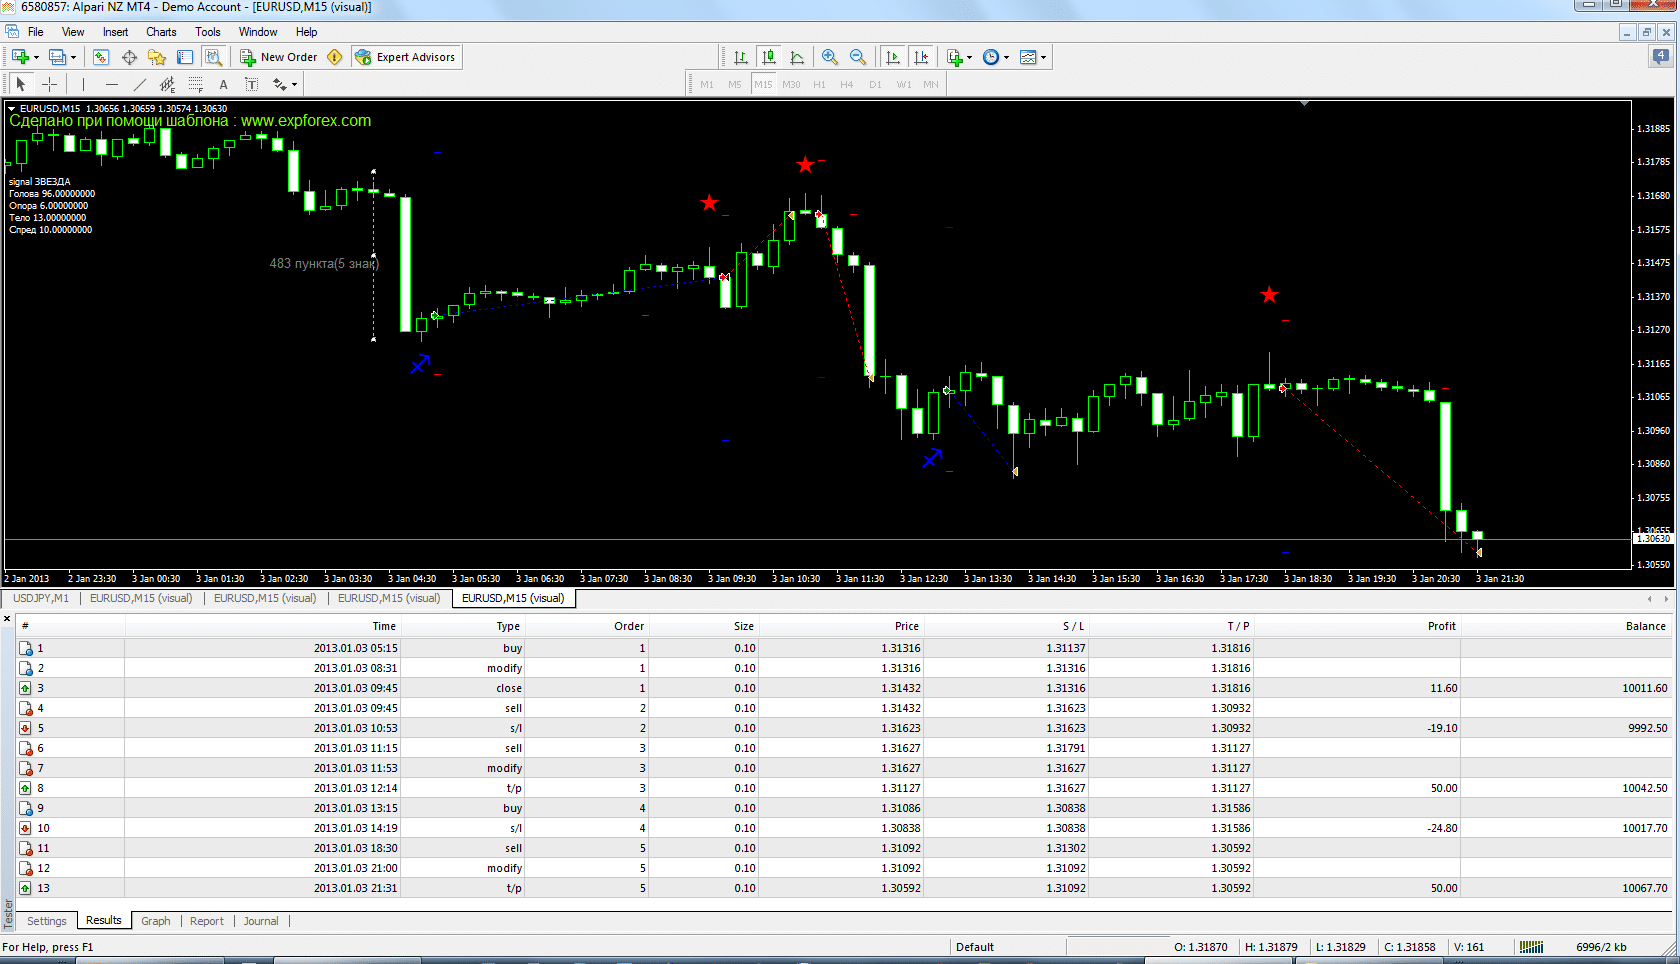Toggle the Expert Advisors button
The height and width of the screenshot is (964, 1680).
coord(406,57)
